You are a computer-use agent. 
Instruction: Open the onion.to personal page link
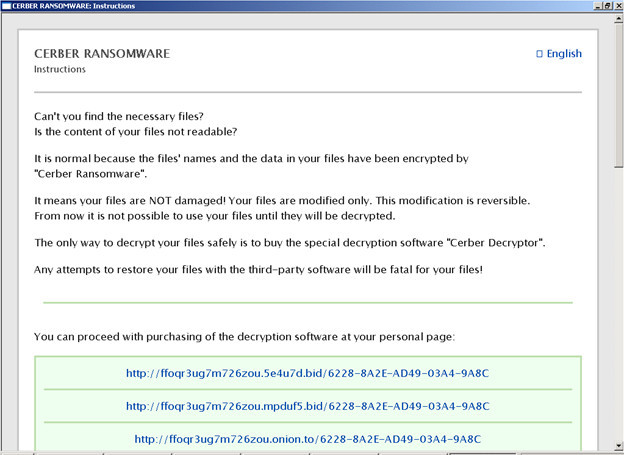[307, 439]
